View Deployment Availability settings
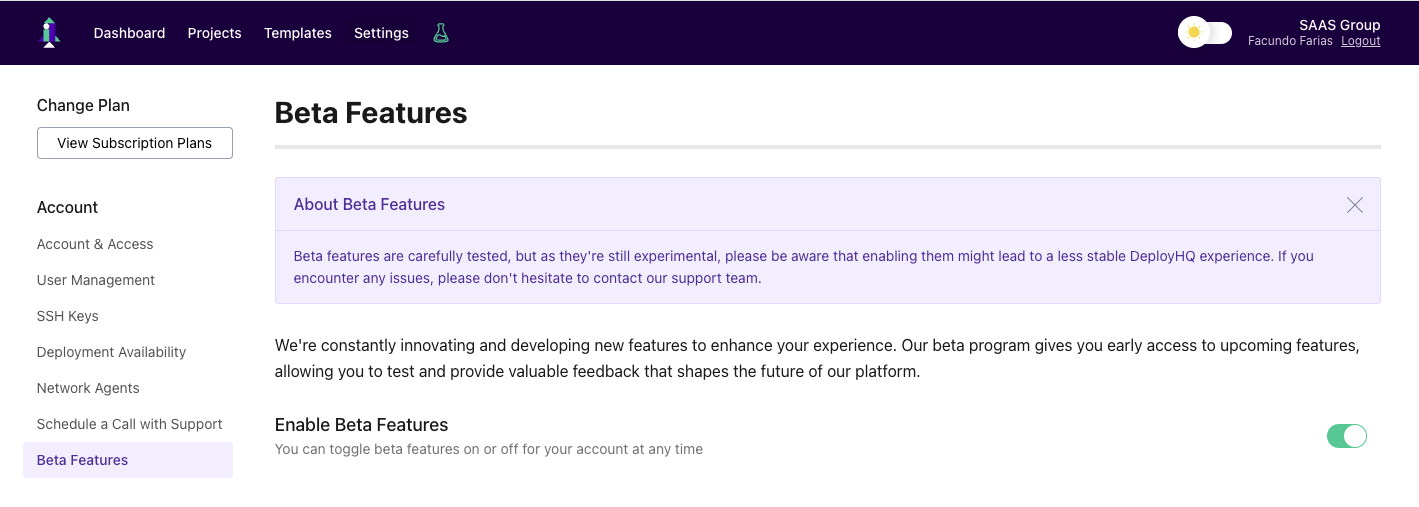1419x507 pixels. pyautogui.click(x=111, y=352)
